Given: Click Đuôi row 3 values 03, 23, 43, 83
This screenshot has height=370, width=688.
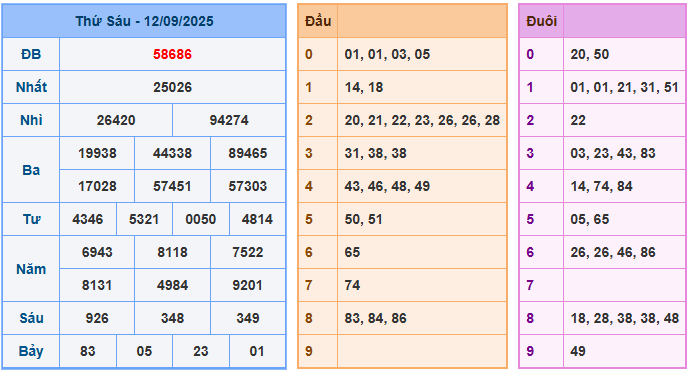Looking at the screenshot, I should (x=613, y=153).
